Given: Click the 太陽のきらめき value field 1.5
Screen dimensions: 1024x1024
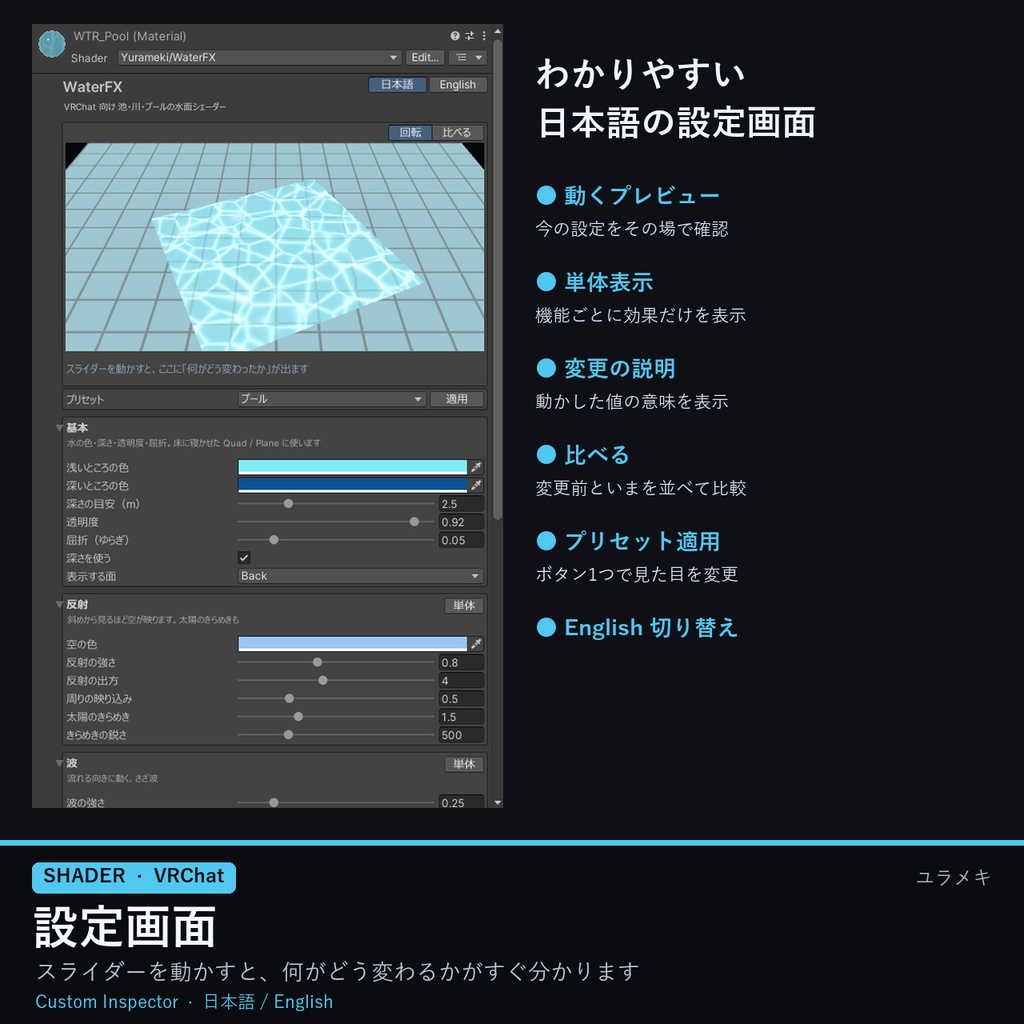Looking at the screenshot, I should point(461,716).
